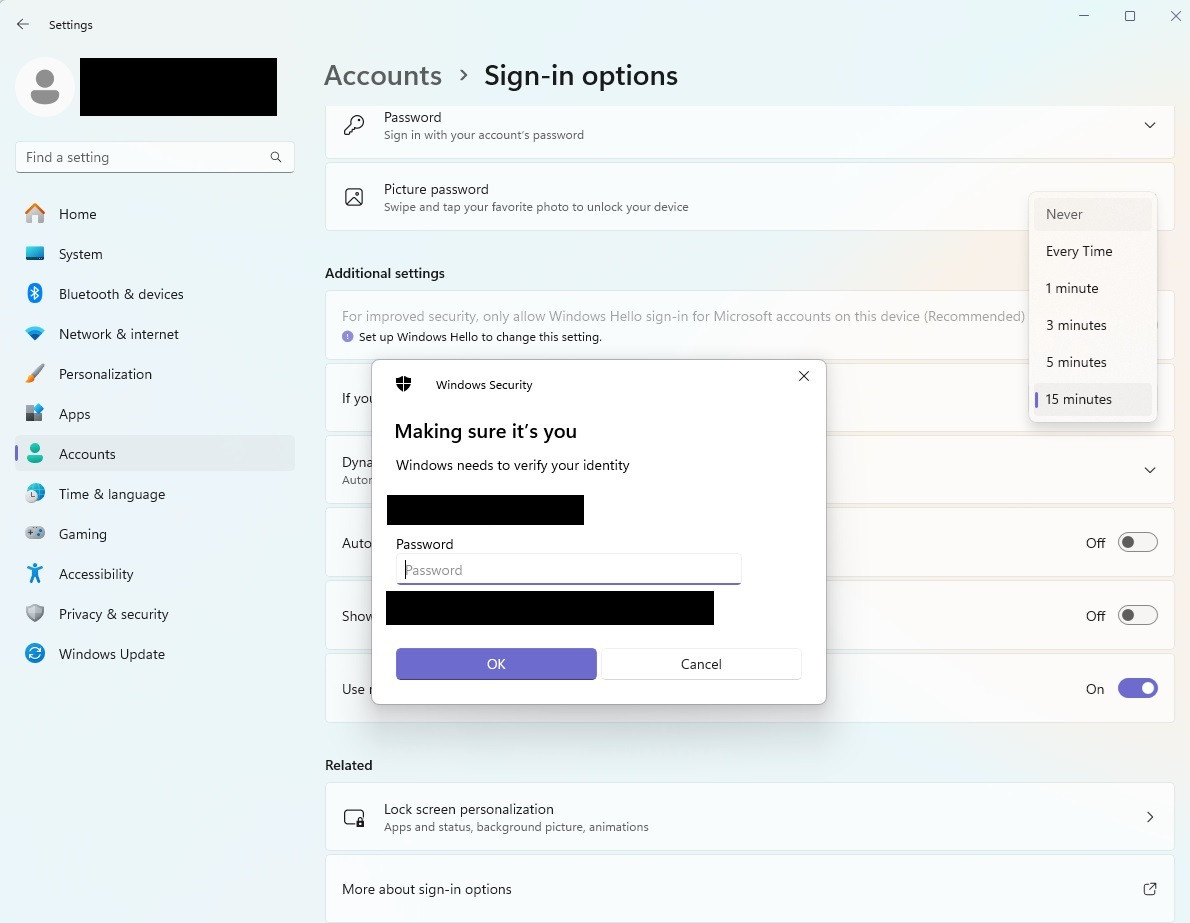Click the Accessibility figure icon
Image resolution: width=1190 pixels, height=923 pixels.
[35, 573]
